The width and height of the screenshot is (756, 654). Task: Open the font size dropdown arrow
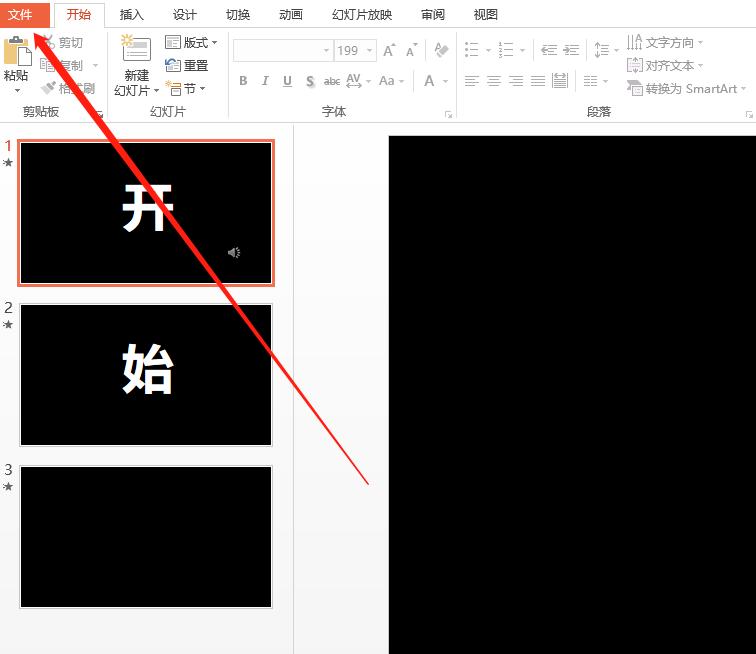pos(369,51)
